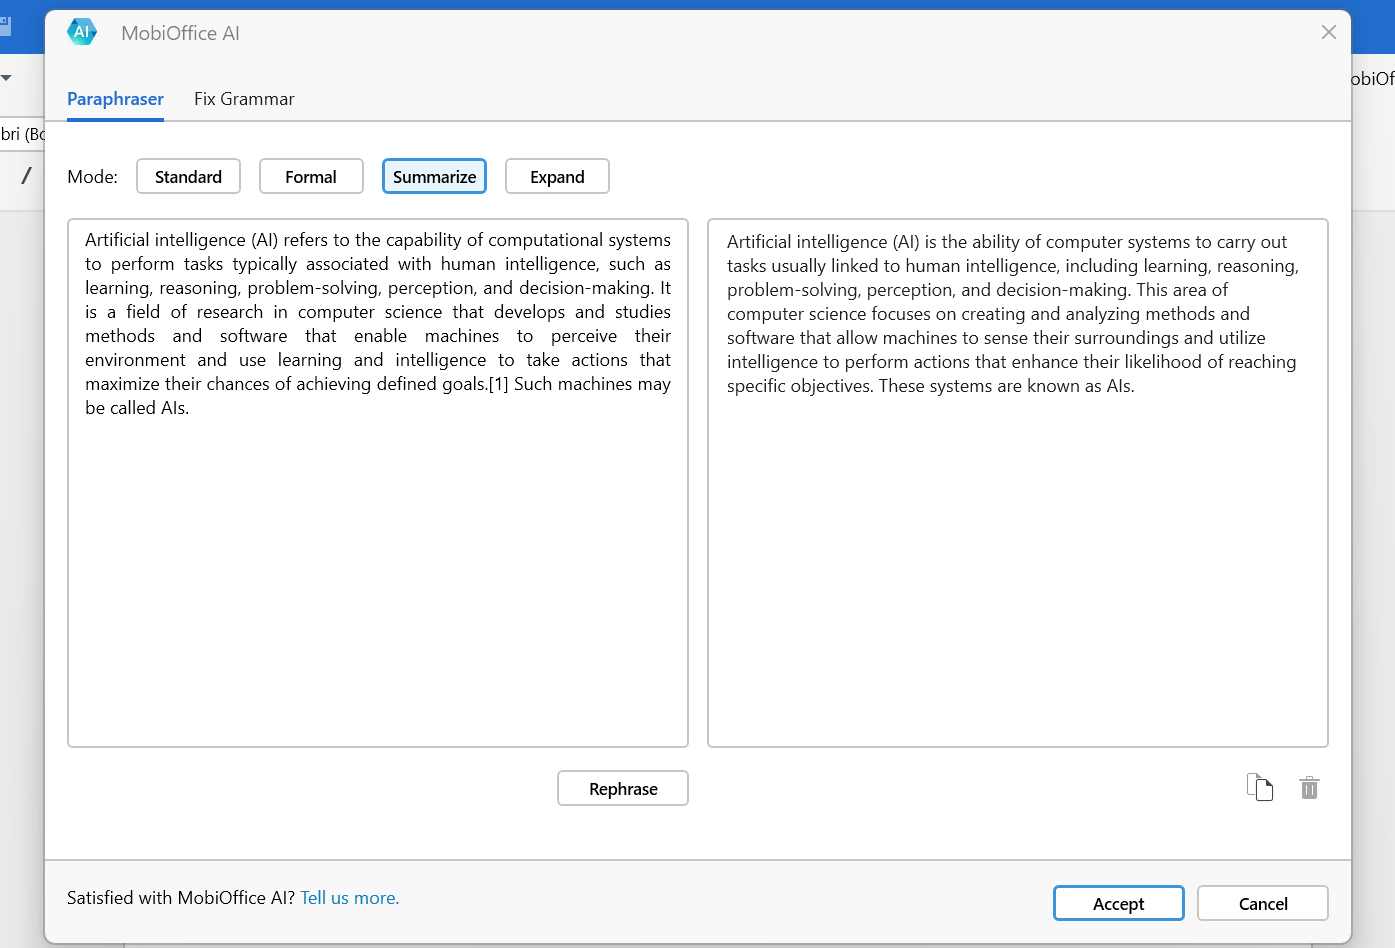Select Formal mode
This screenshot has width=1395, height=948.
click(311, 176)
